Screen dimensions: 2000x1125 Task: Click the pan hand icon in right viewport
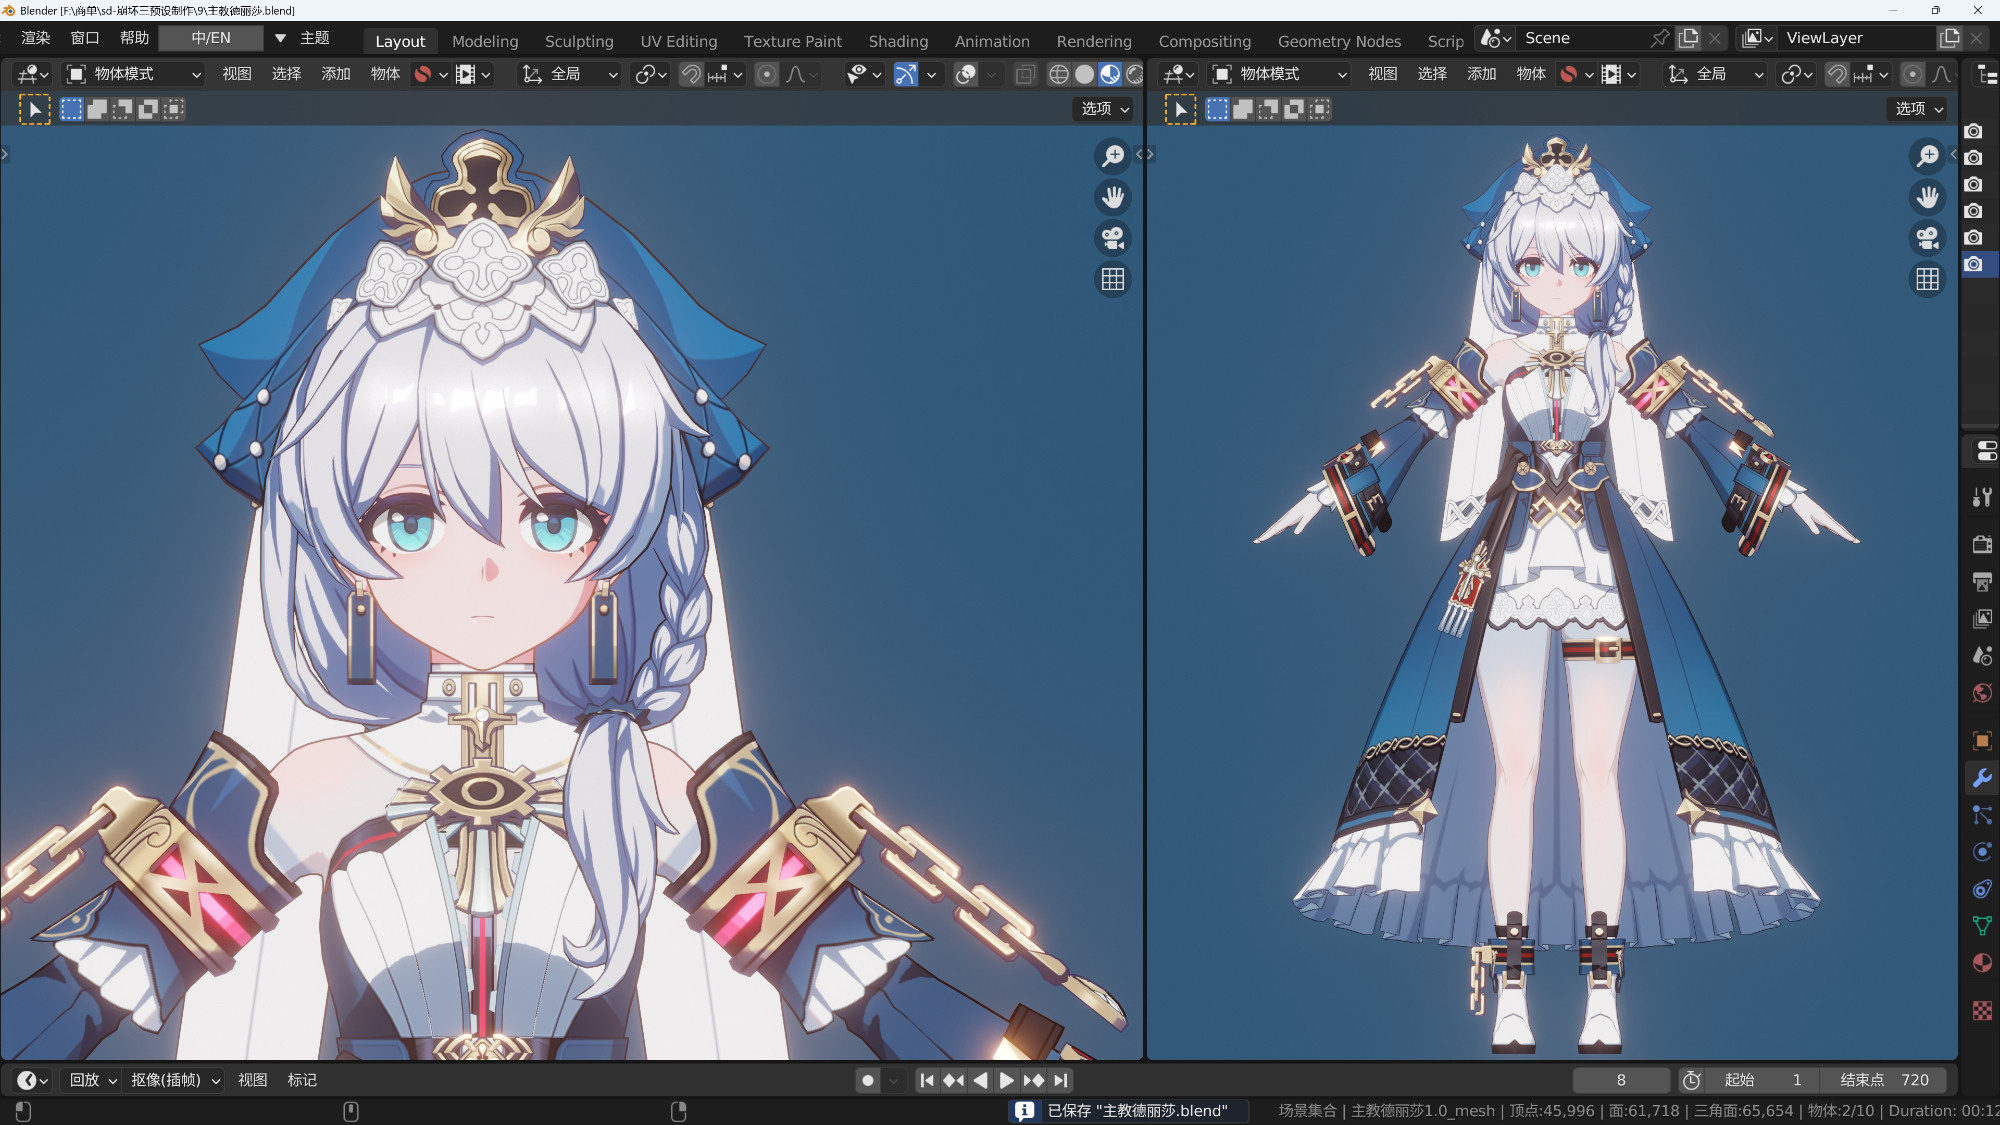pos(1927,197)
